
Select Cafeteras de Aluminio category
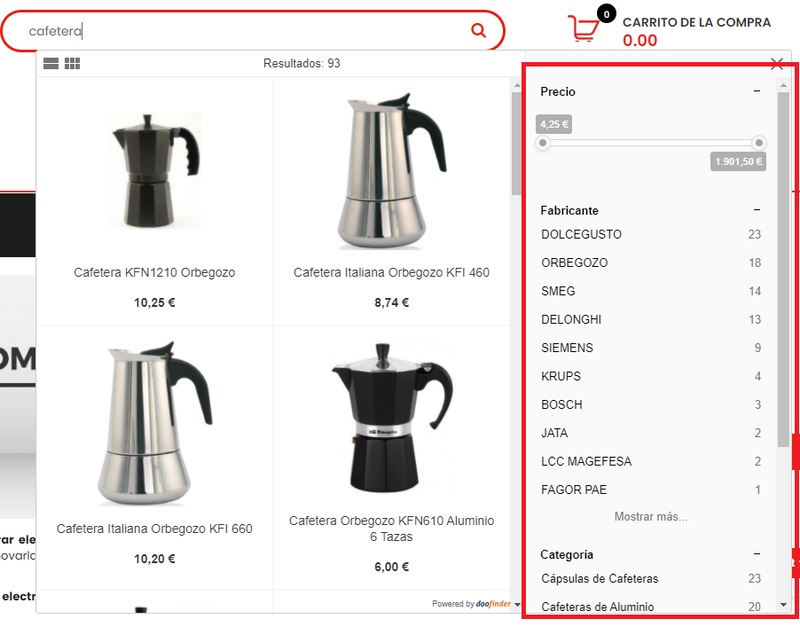651,607
